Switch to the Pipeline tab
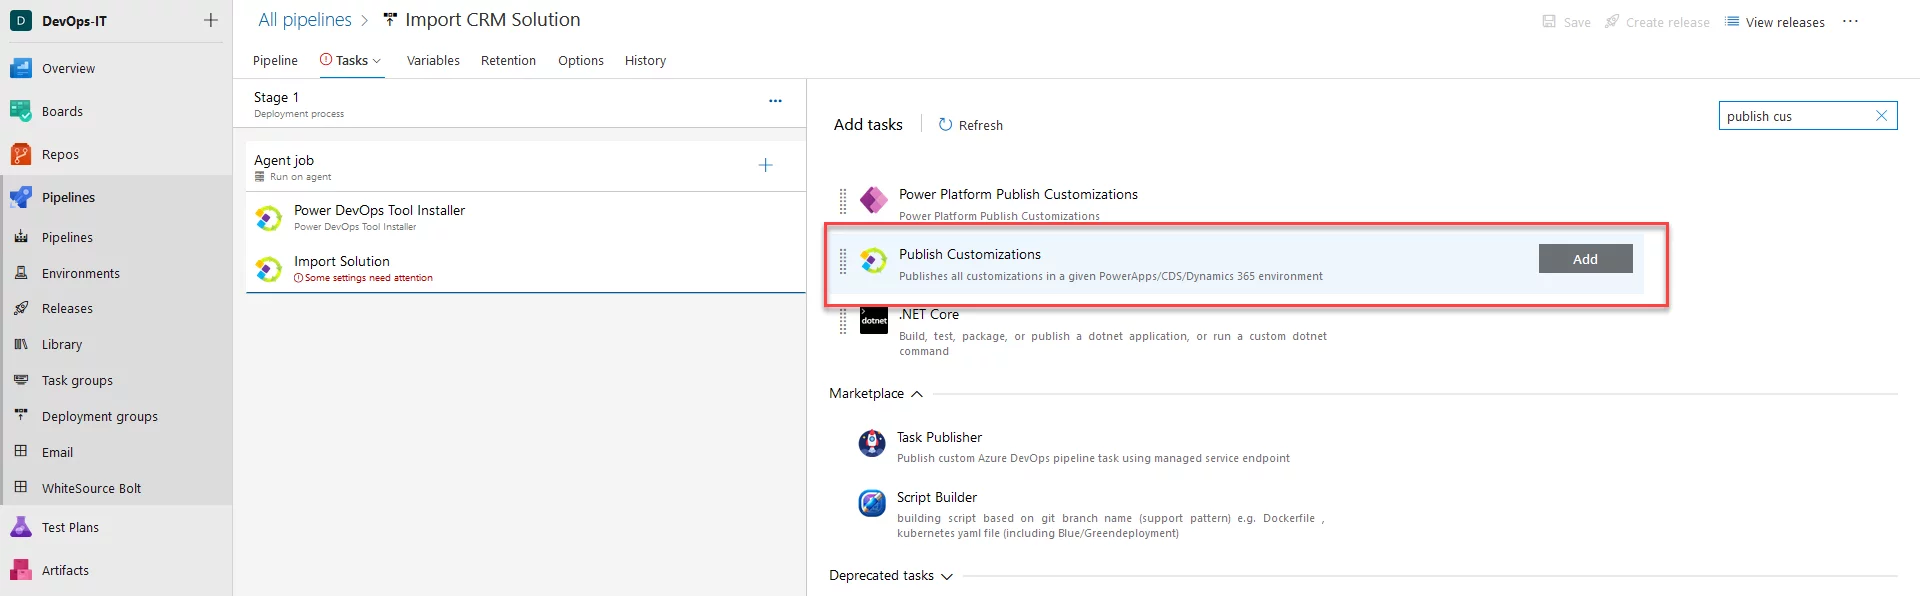The height and width of the screenshot is (596, 1920). click(275, 61)
